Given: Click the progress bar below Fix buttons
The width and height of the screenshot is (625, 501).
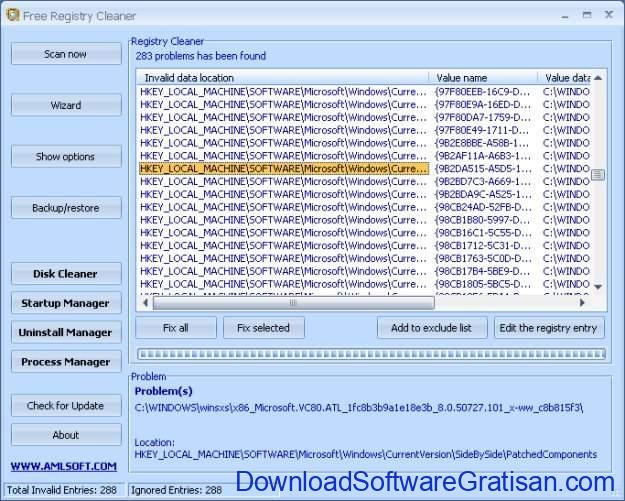Looking at the screenshot, I should tap(371, 354).
